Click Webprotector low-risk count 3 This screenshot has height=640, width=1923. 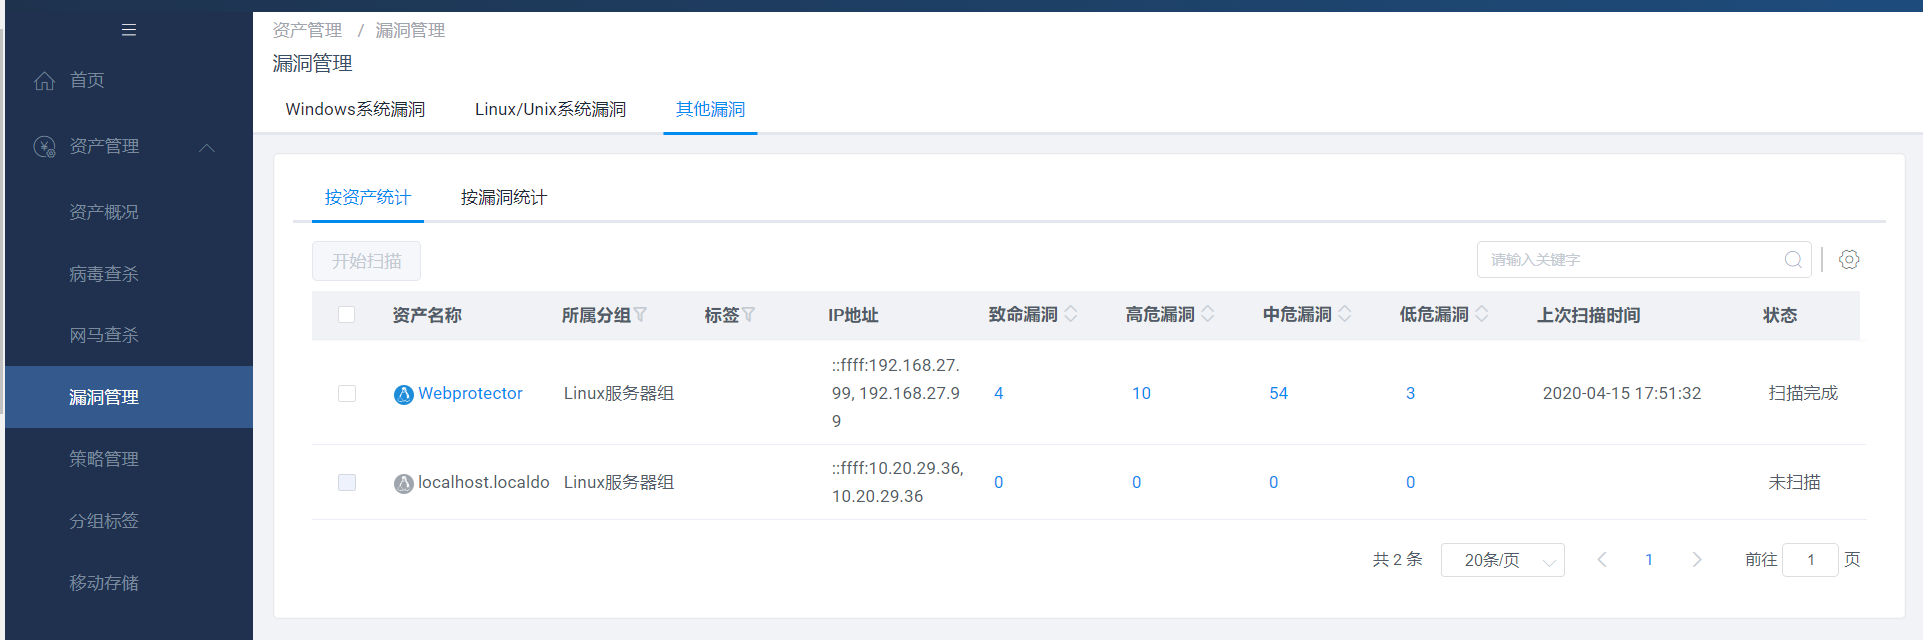pos(1410,393)
